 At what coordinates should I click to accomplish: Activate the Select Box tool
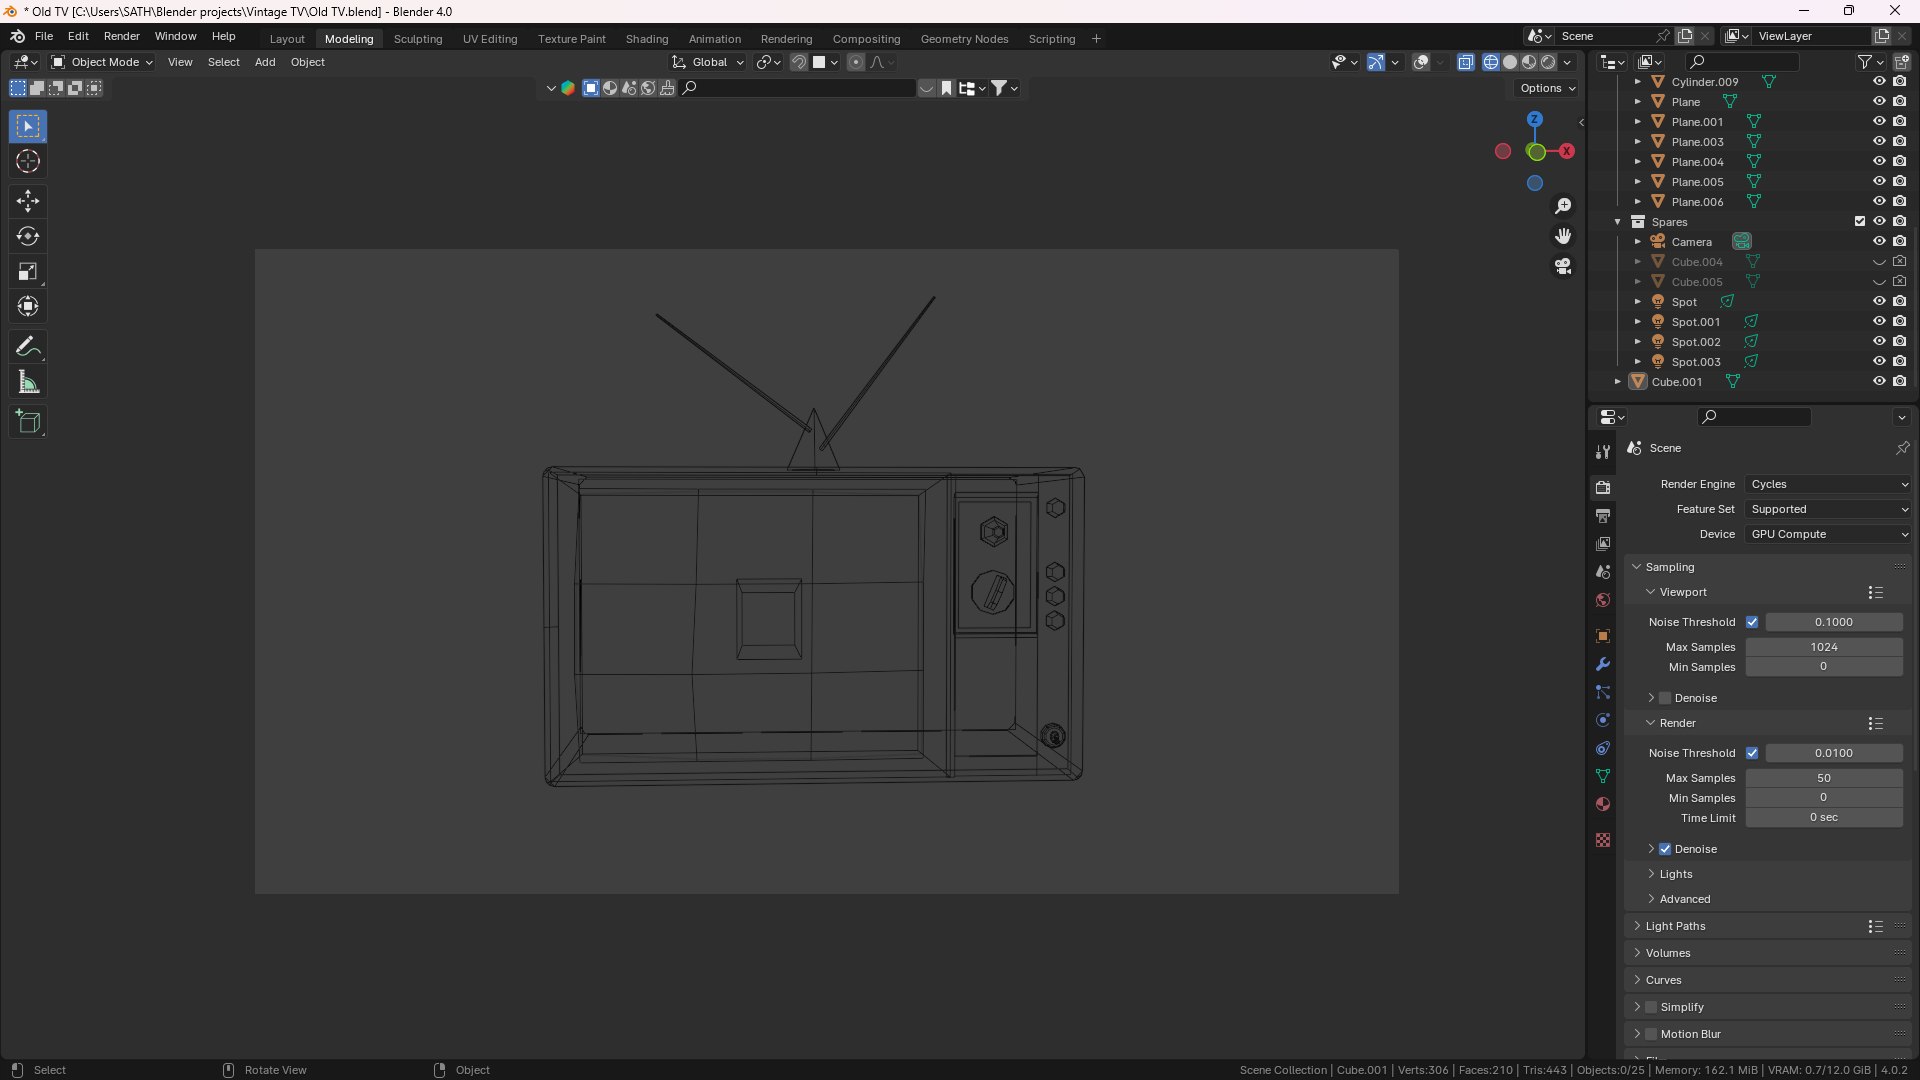point(28,127)
